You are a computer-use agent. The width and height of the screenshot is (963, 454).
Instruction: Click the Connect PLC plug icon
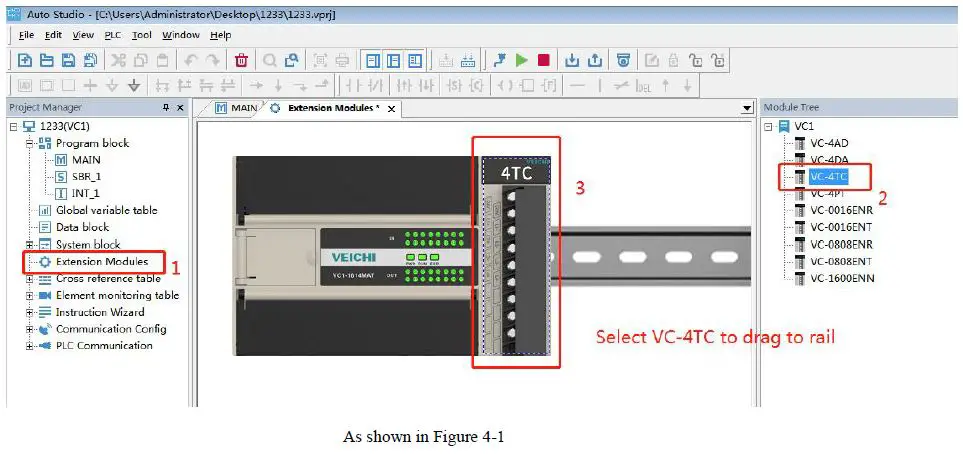[501, 60]
